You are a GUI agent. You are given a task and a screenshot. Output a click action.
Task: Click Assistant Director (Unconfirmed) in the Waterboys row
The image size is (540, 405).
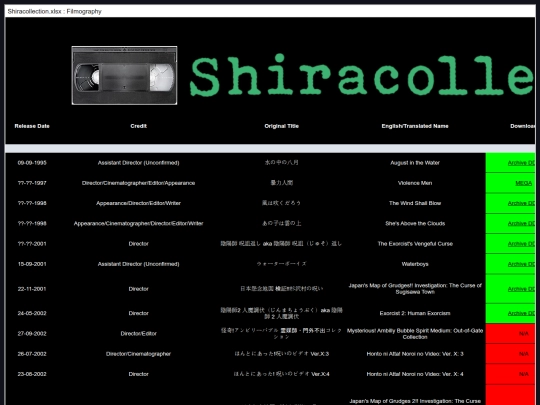click(138, 264)
